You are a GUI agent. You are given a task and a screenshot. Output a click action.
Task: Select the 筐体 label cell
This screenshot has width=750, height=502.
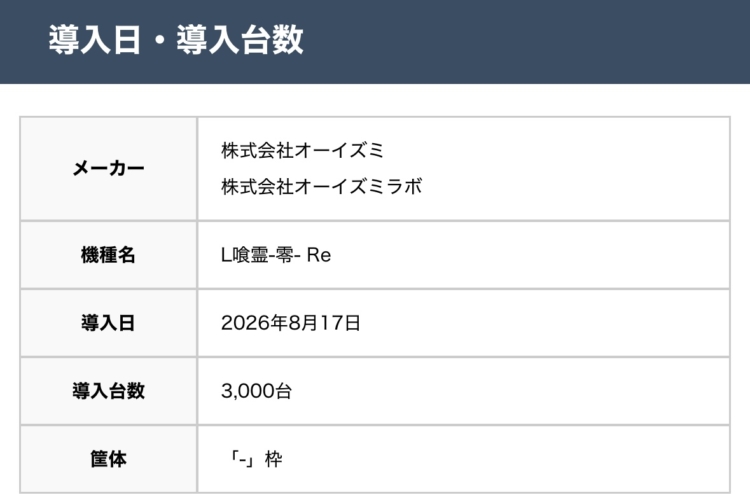pos(109,459)
